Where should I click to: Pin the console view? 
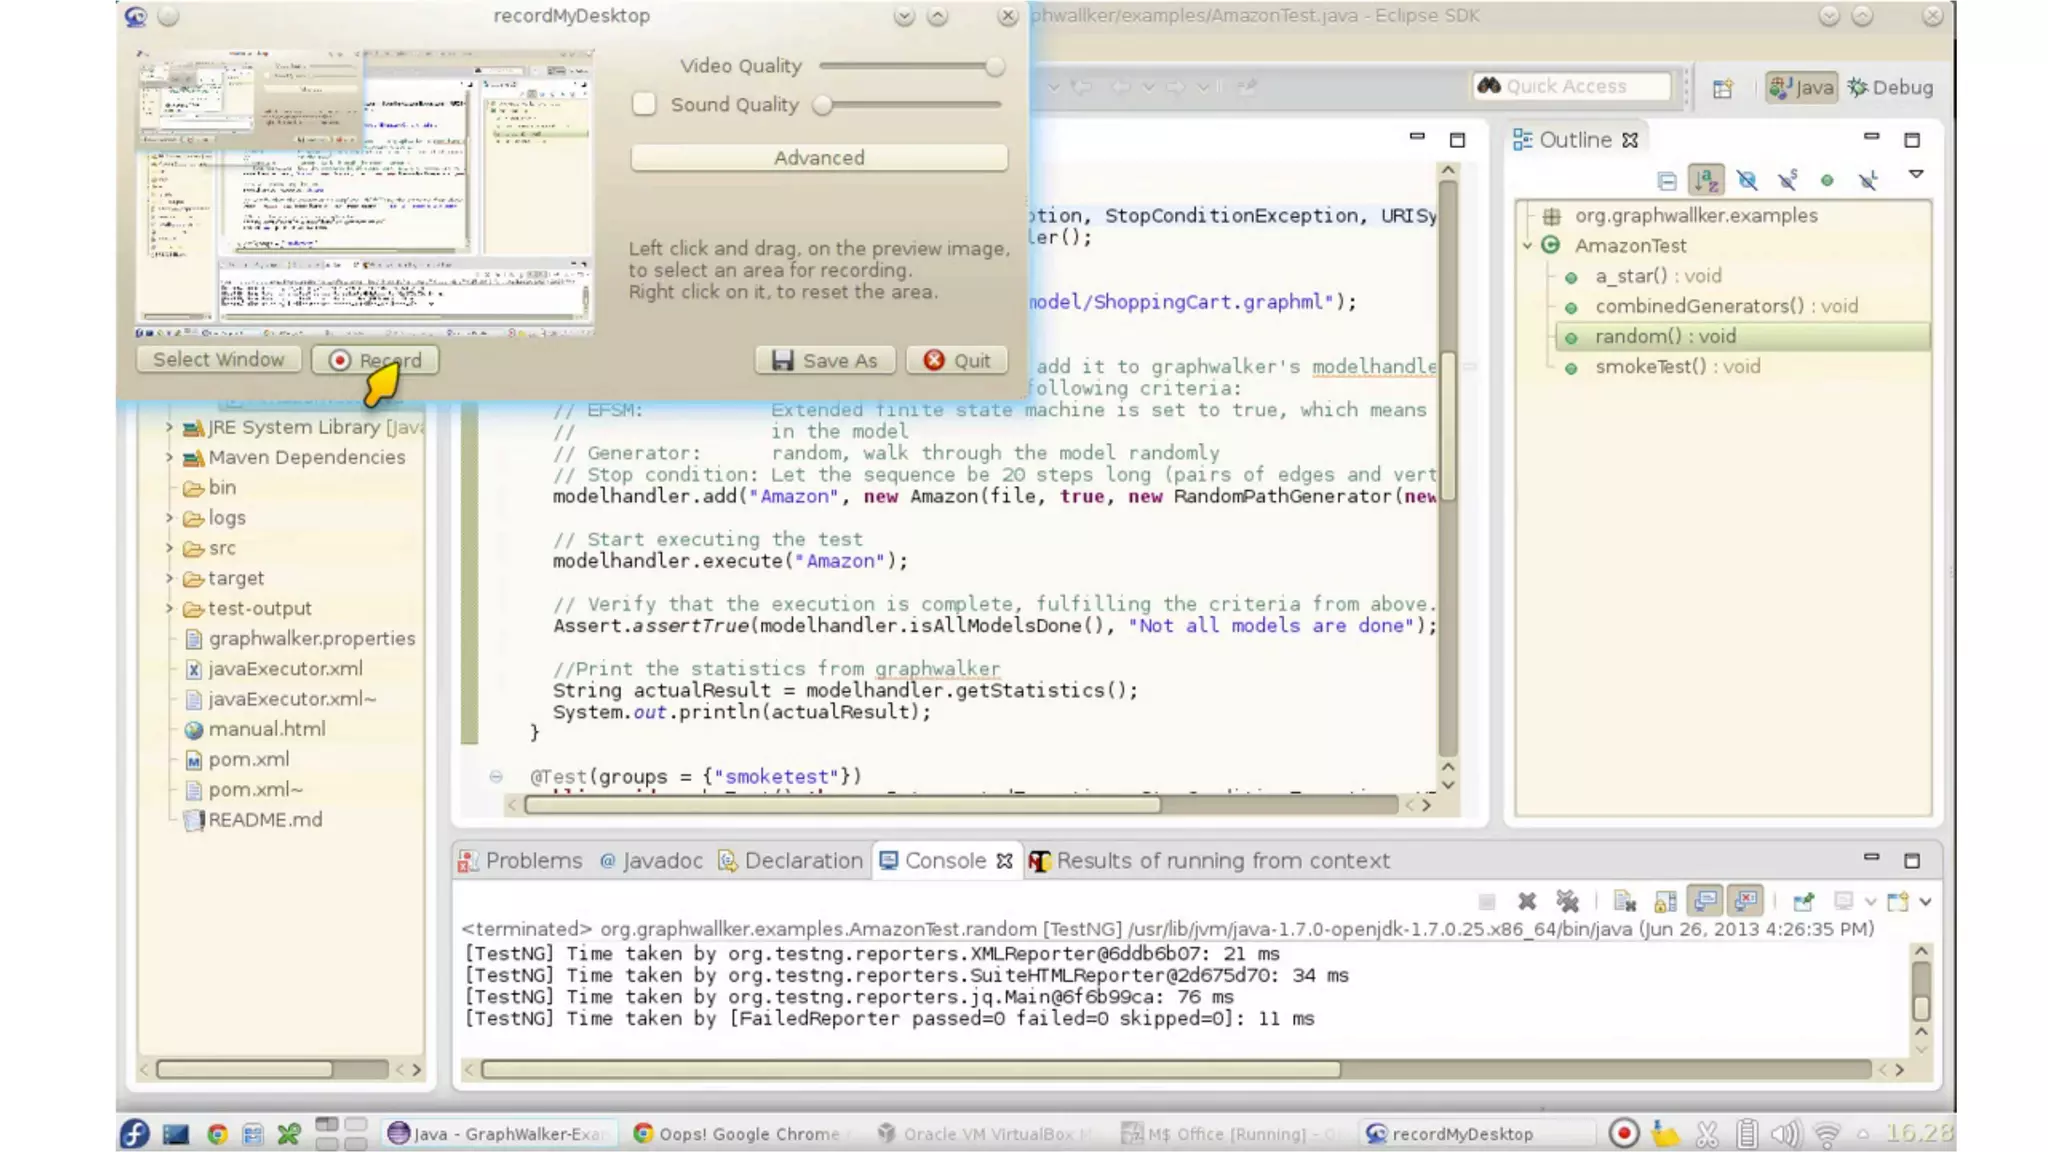tap(1803, 902)
